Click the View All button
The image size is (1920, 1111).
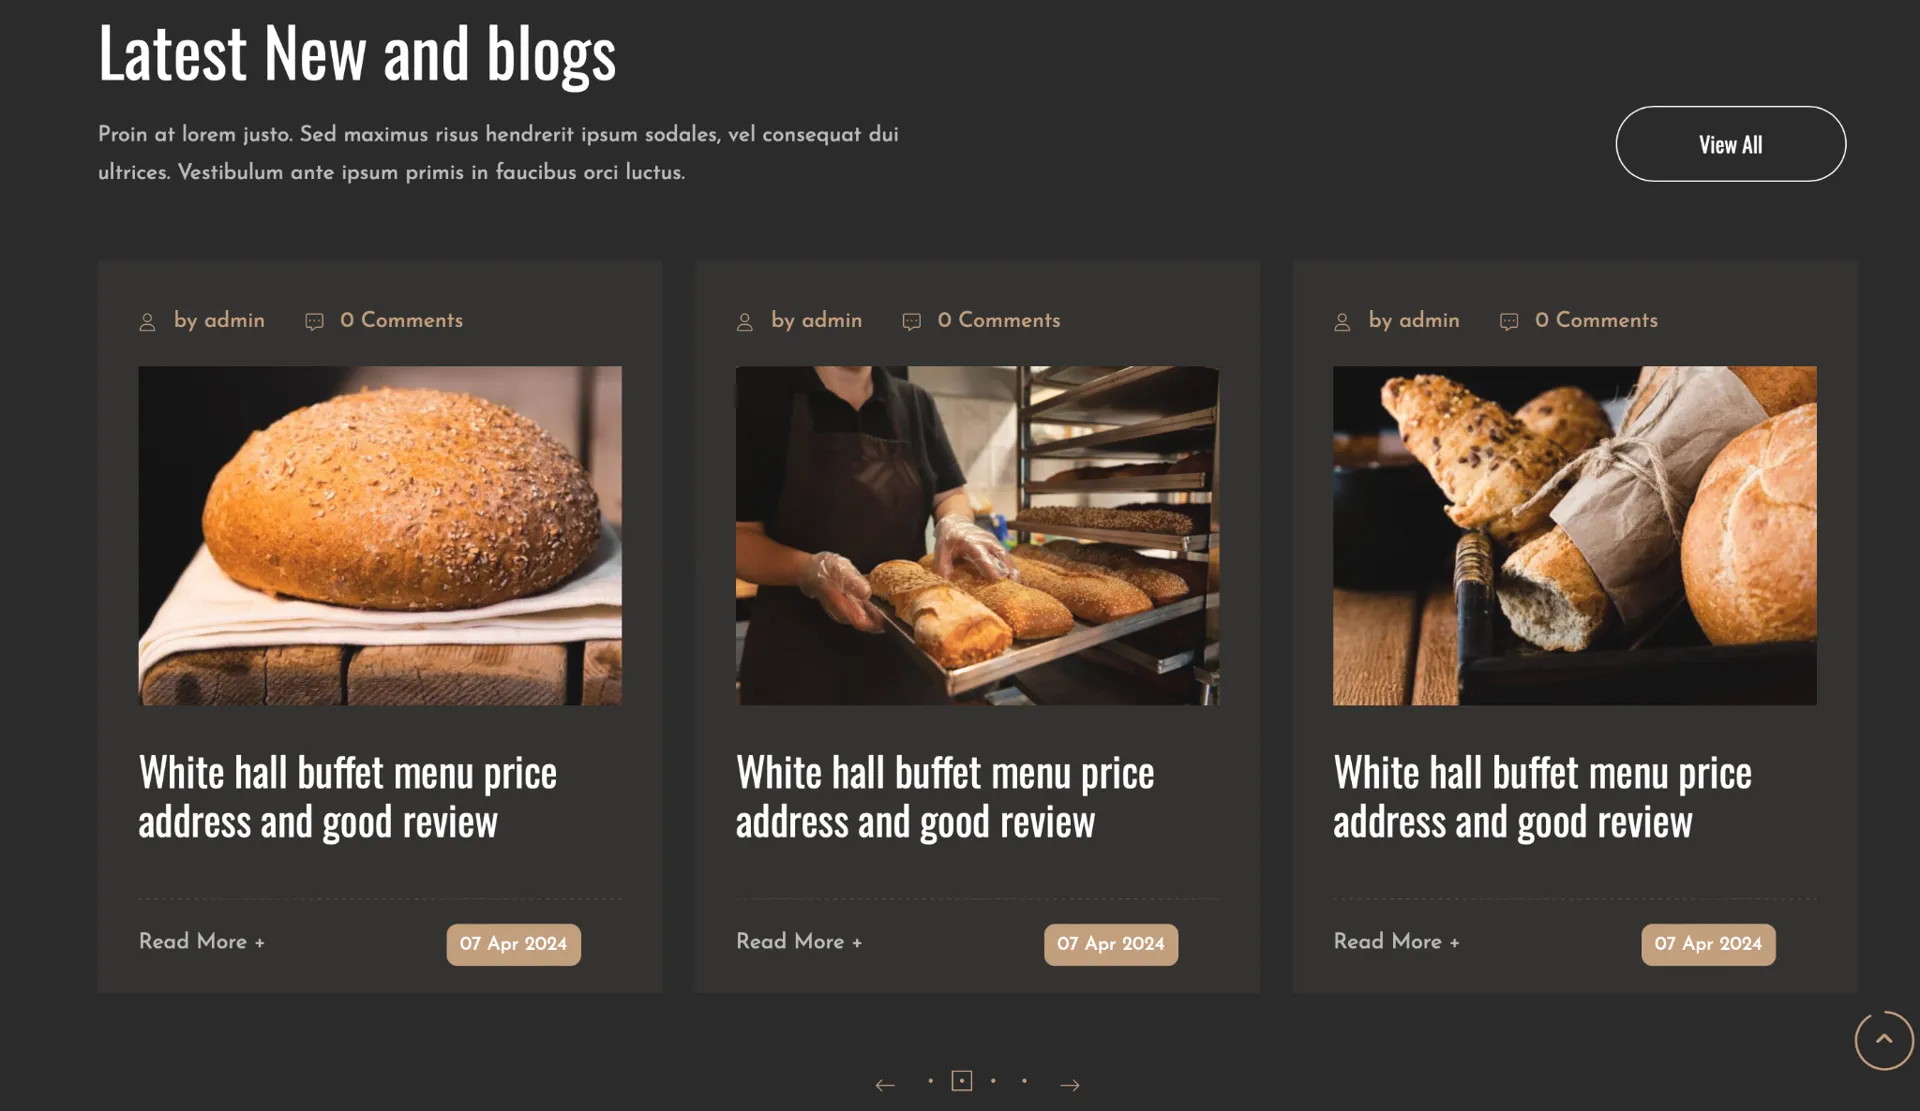(x=1730, y=144)
